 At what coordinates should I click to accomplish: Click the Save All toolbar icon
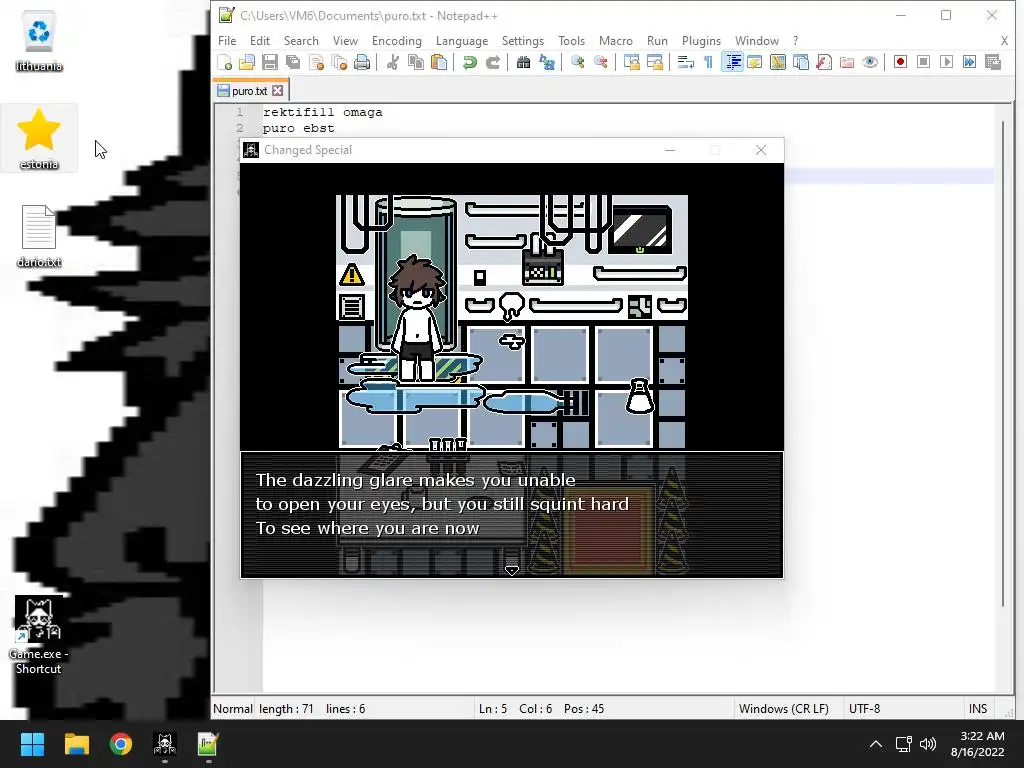pyautogui.click(x=293, y=62)
